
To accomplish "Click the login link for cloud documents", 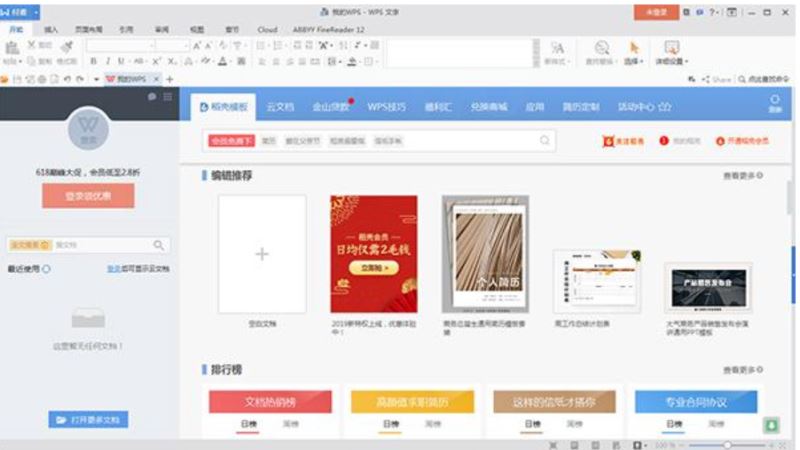I will [x=113, y=269].
